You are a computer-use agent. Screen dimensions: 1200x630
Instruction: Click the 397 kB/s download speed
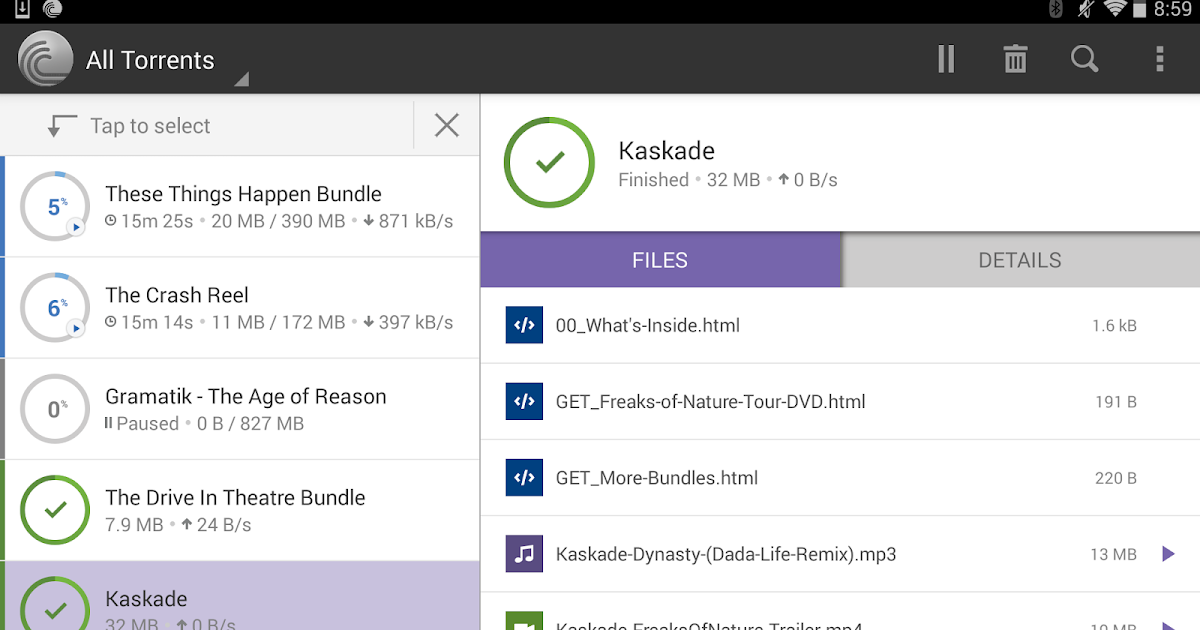[408, 322]
